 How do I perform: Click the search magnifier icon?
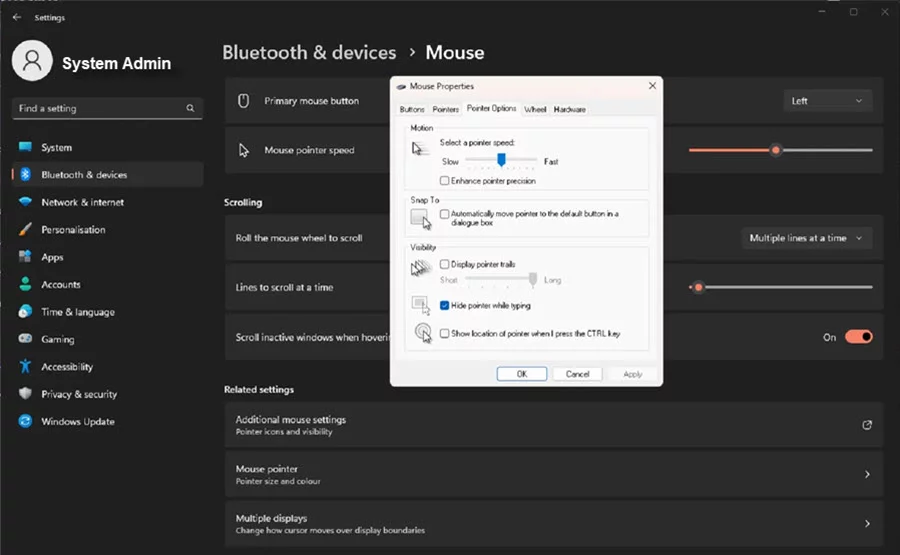pyautogui.click(x=190, y=108)
